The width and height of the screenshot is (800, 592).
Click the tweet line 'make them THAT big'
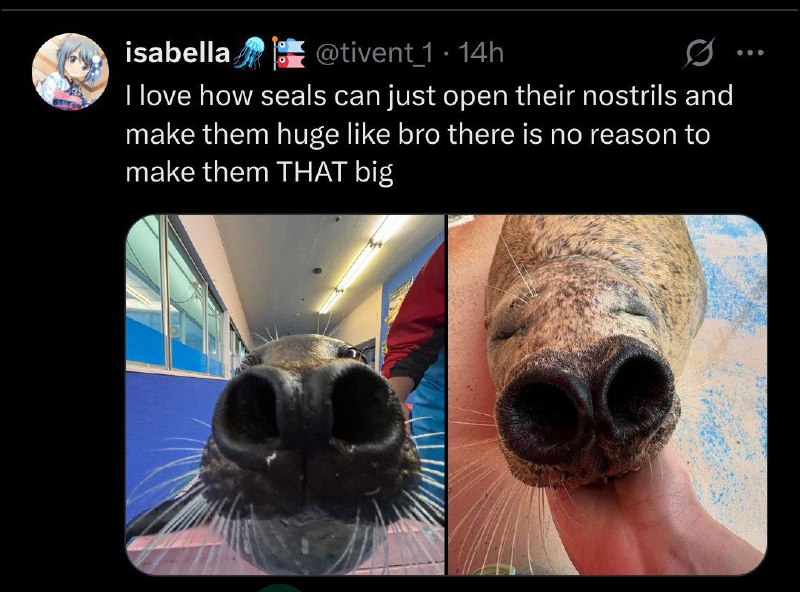259,172
